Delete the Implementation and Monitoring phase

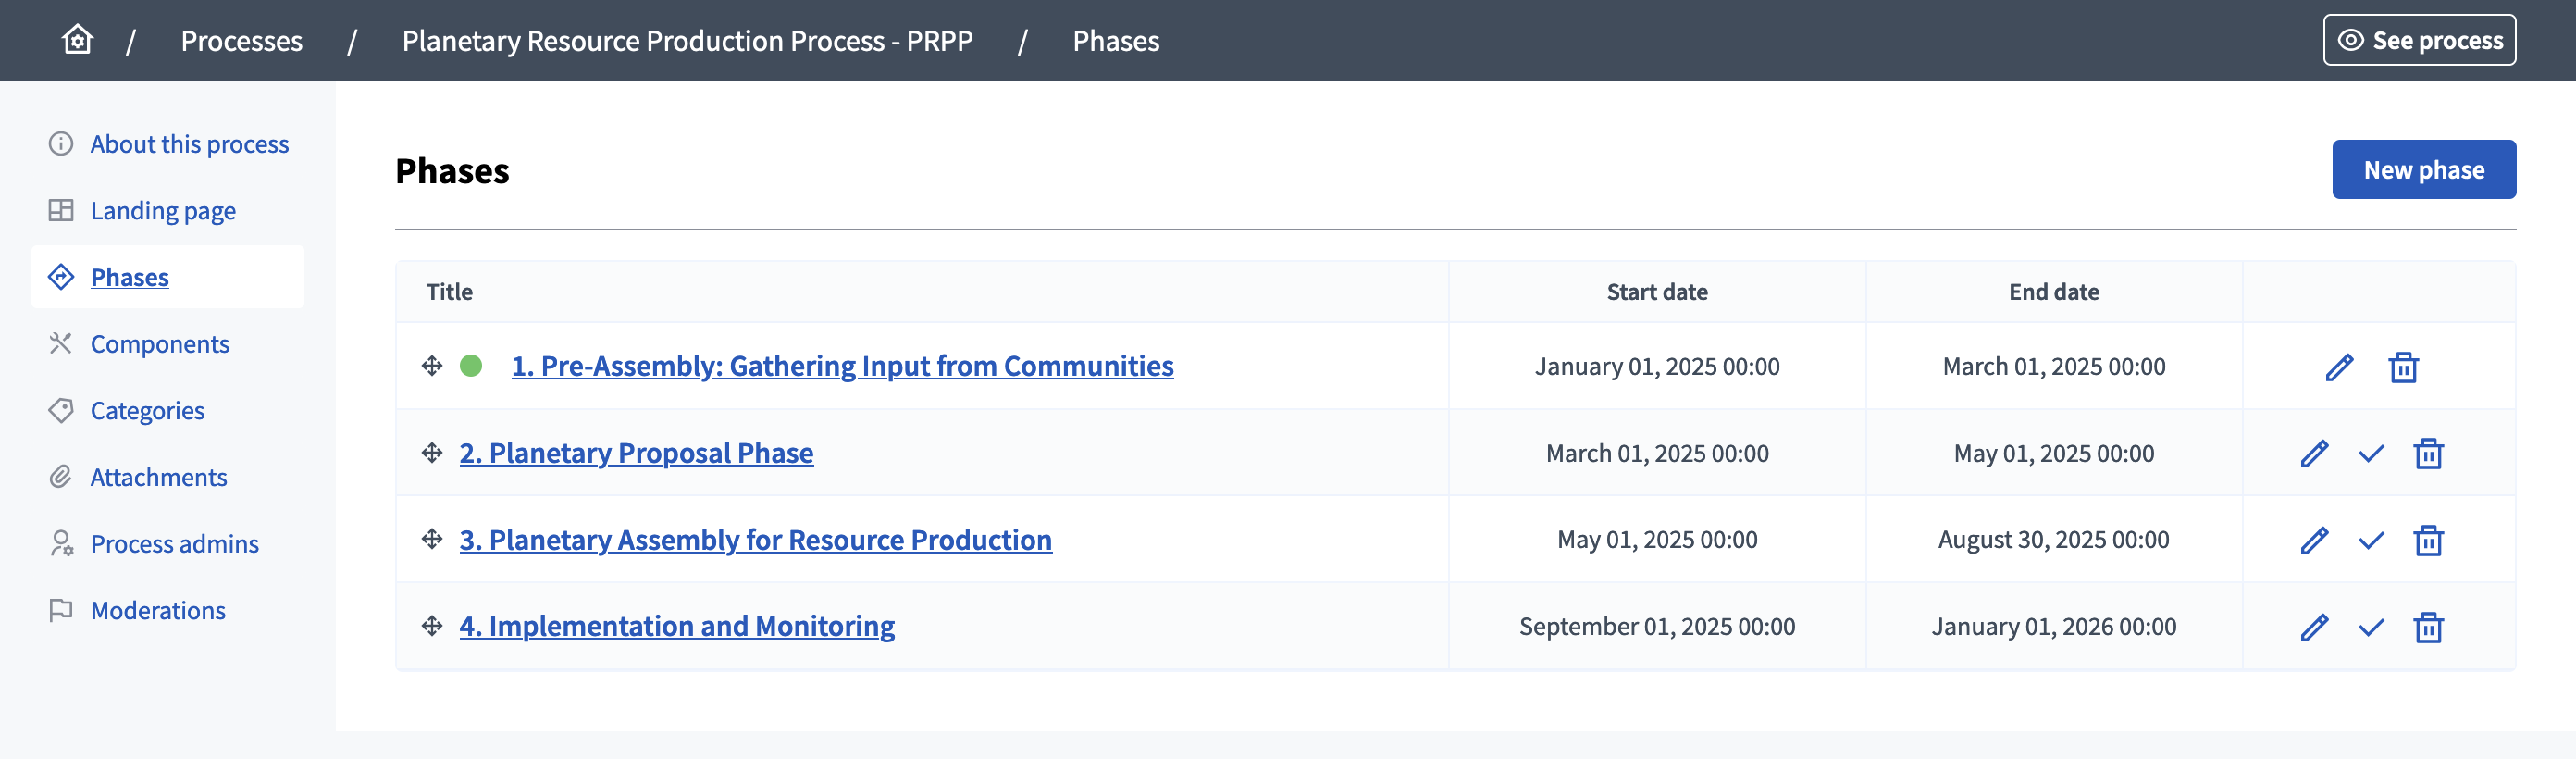tap(2428, 628)
